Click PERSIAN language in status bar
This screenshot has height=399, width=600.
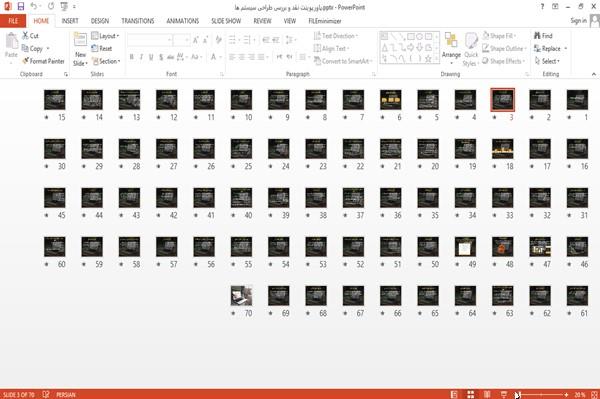point(66,394)
